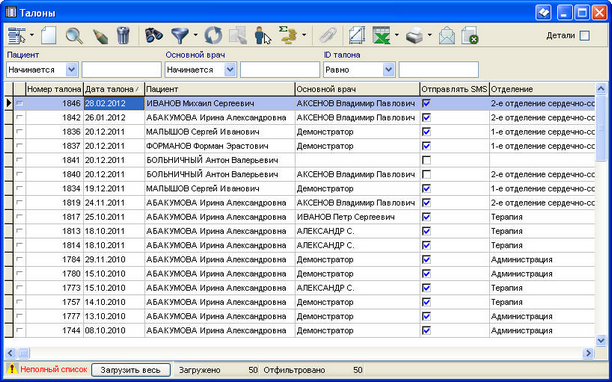
Task: Focus the Основной врач filter text field
Action: [280, 70]
